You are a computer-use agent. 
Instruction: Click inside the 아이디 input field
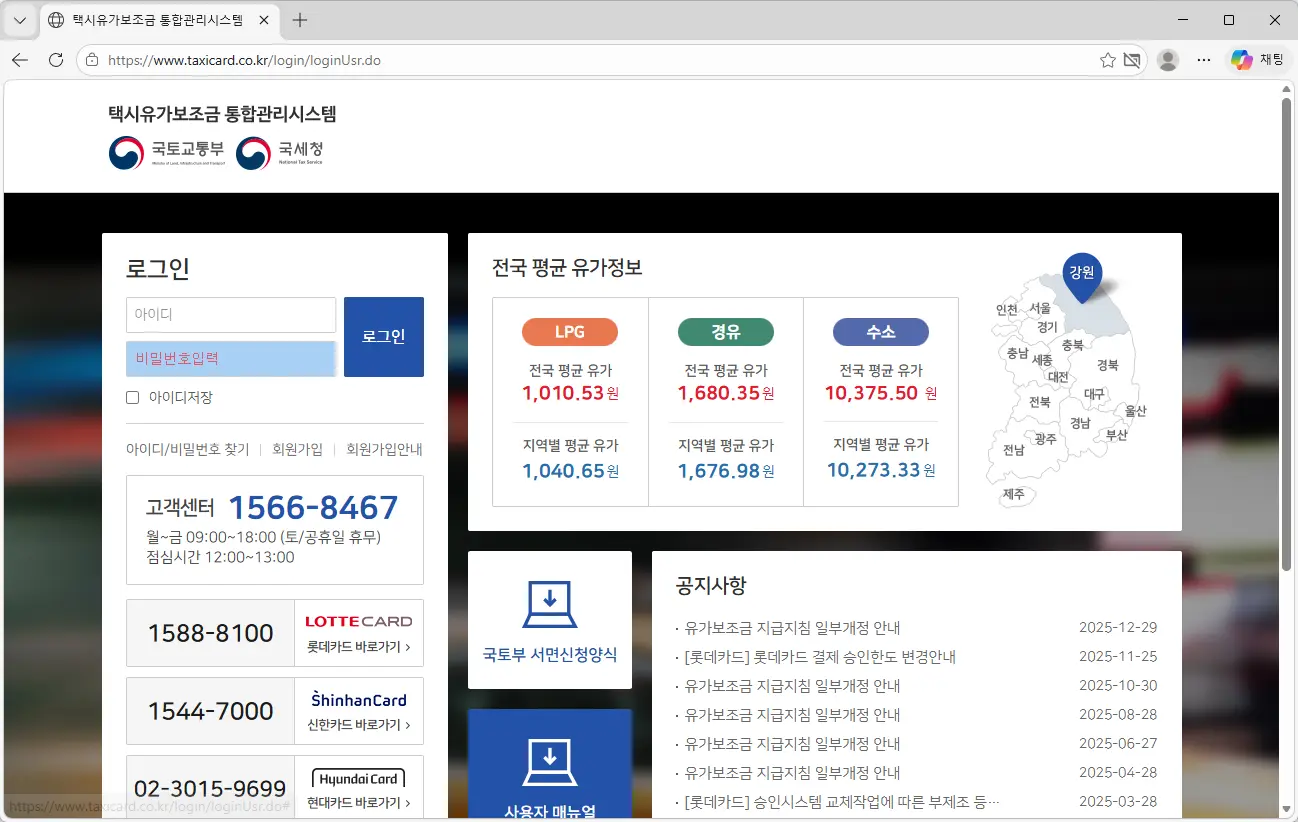[x=230, y=315]
